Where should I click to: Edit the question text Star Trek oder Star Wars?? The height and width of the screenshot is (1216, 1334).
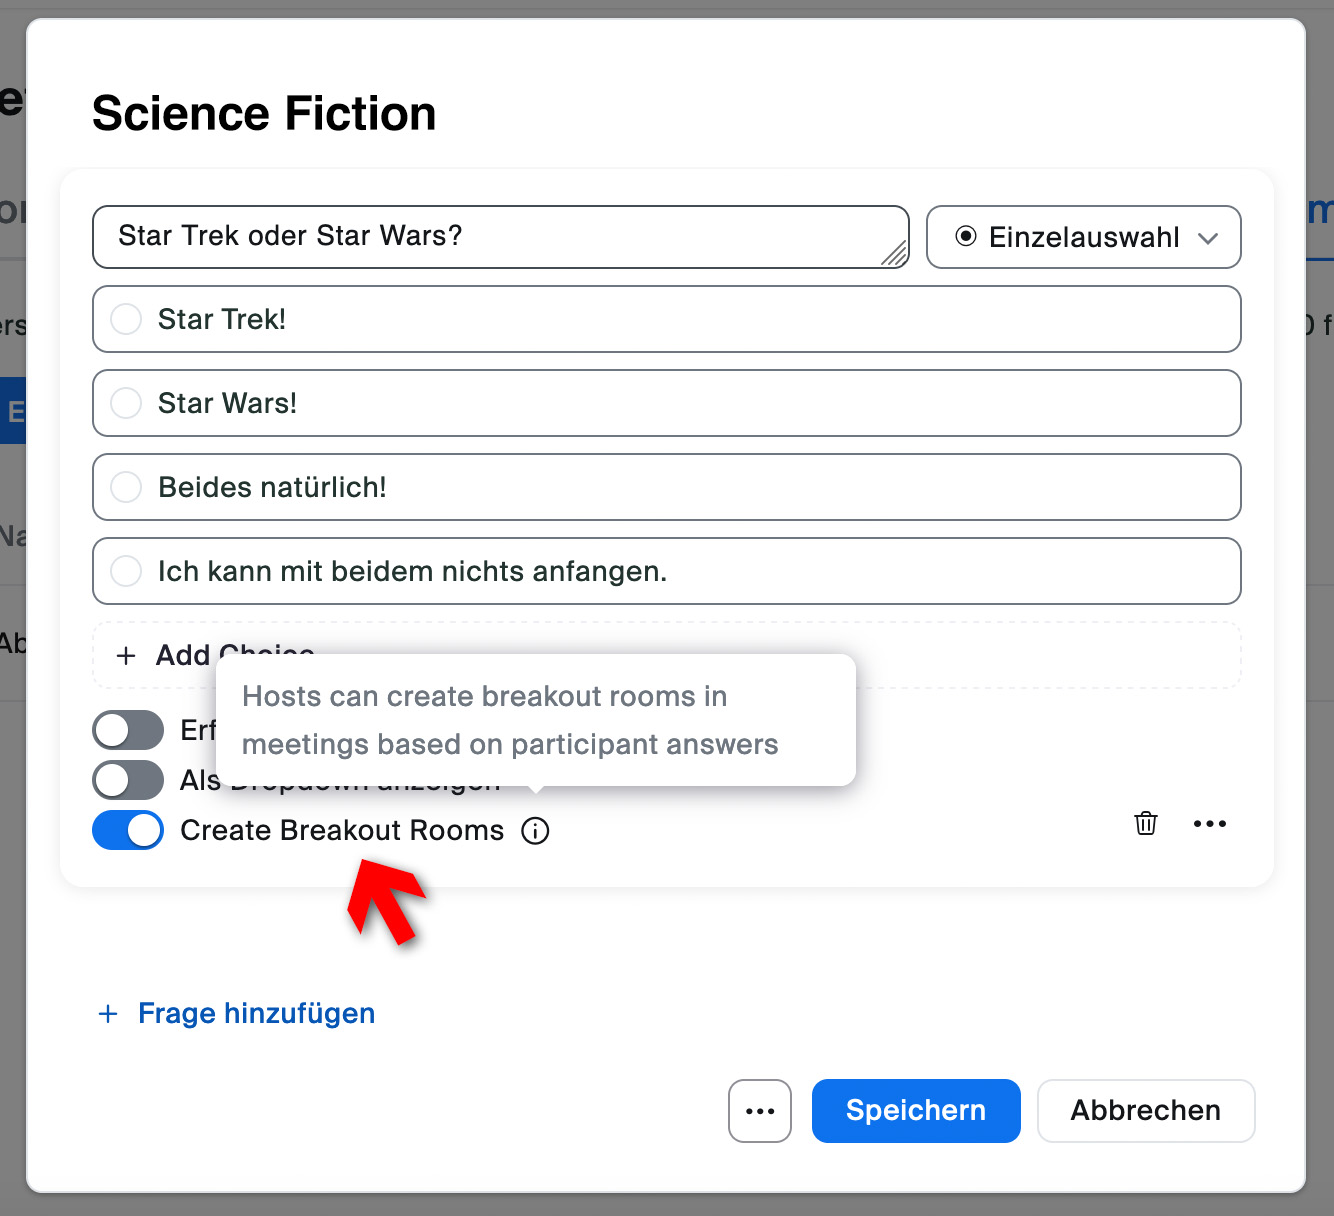[x=501, y=237]
